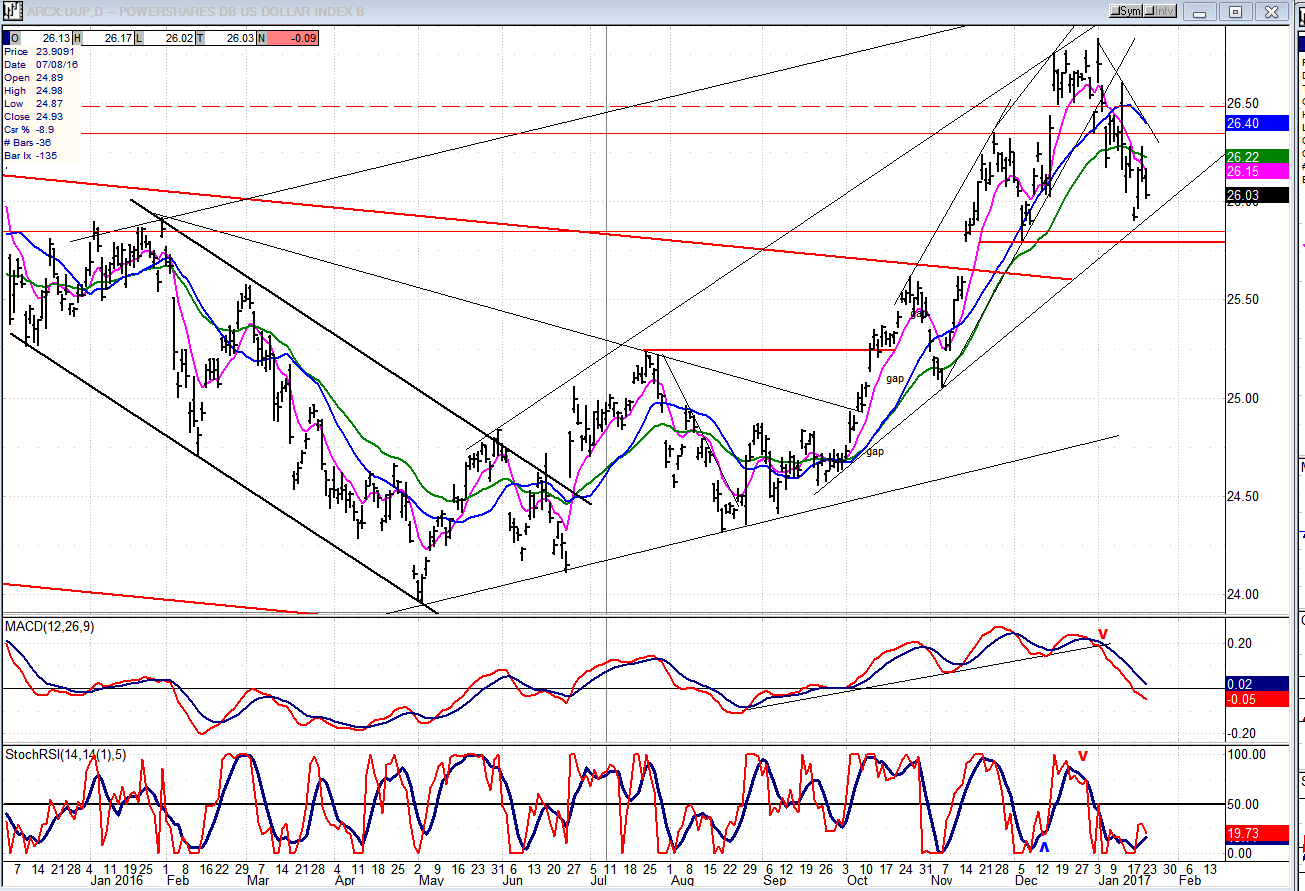
Task: Click the red V marker on StochRSI panel
Action: point(1081,756)
